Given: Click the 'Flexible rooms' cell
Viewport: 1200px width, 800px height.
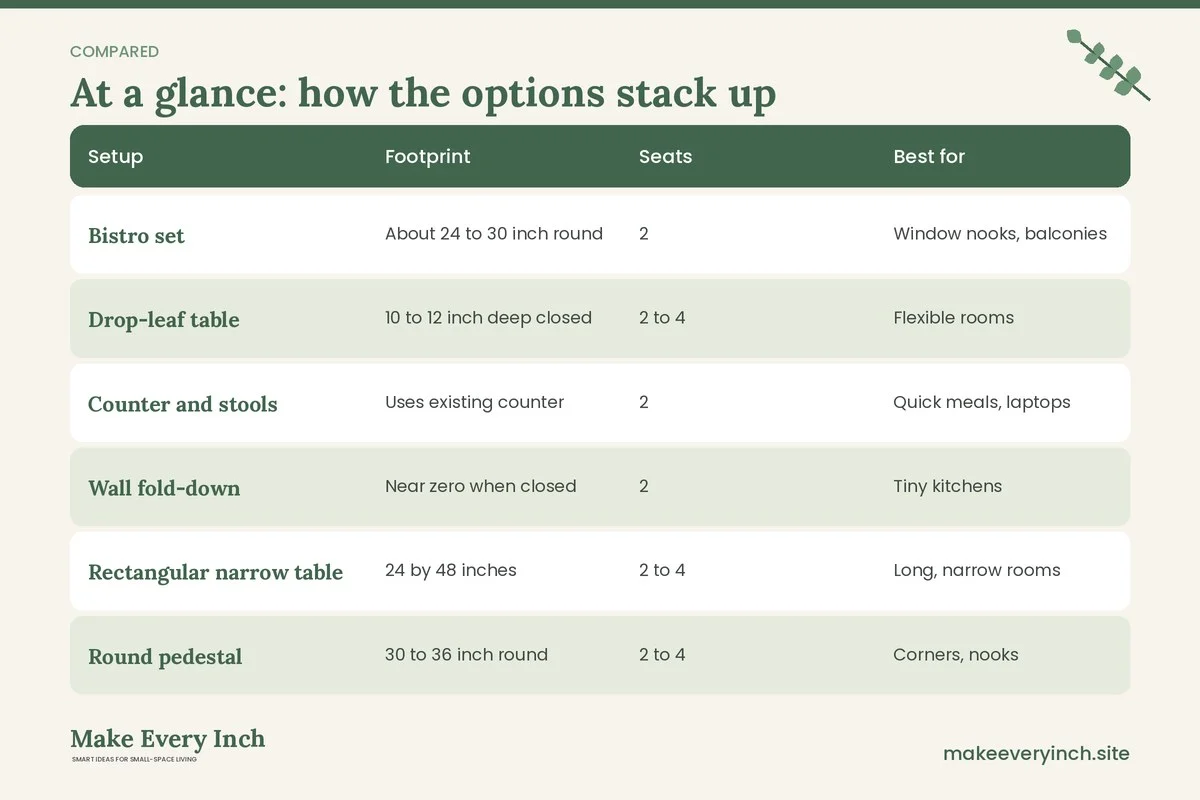Looking at the screenshot, I should [953, 318].
